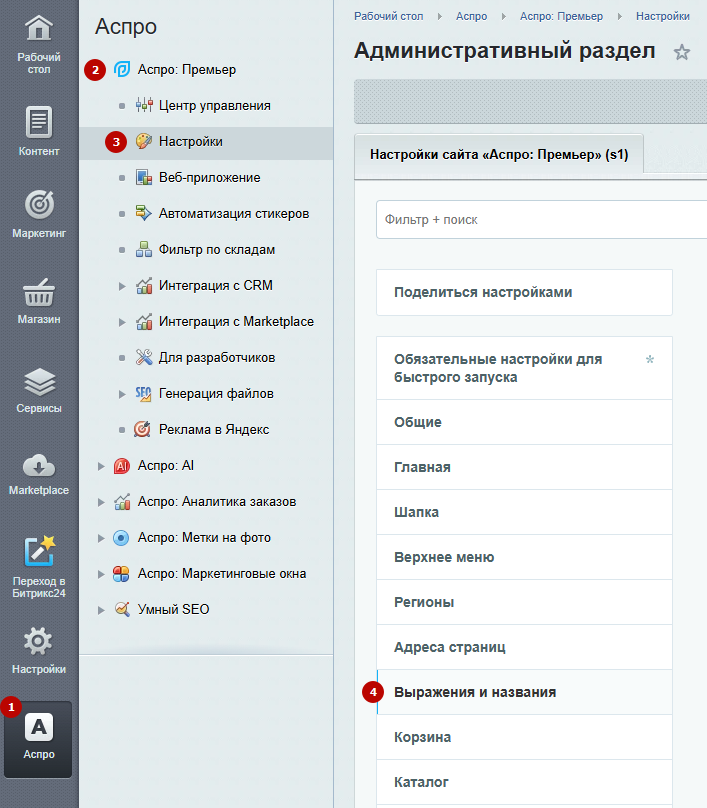Expand the Аспро: AI tree node
This screenshot has height=808, width=707.
click(101, 466)
